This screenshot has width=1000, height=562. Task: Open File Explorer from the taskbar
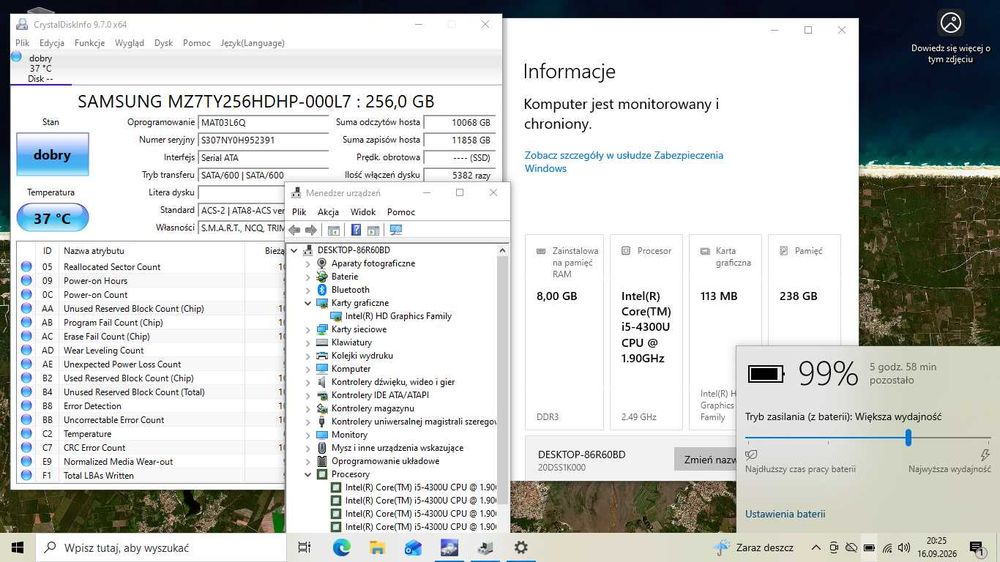(377, 547)
